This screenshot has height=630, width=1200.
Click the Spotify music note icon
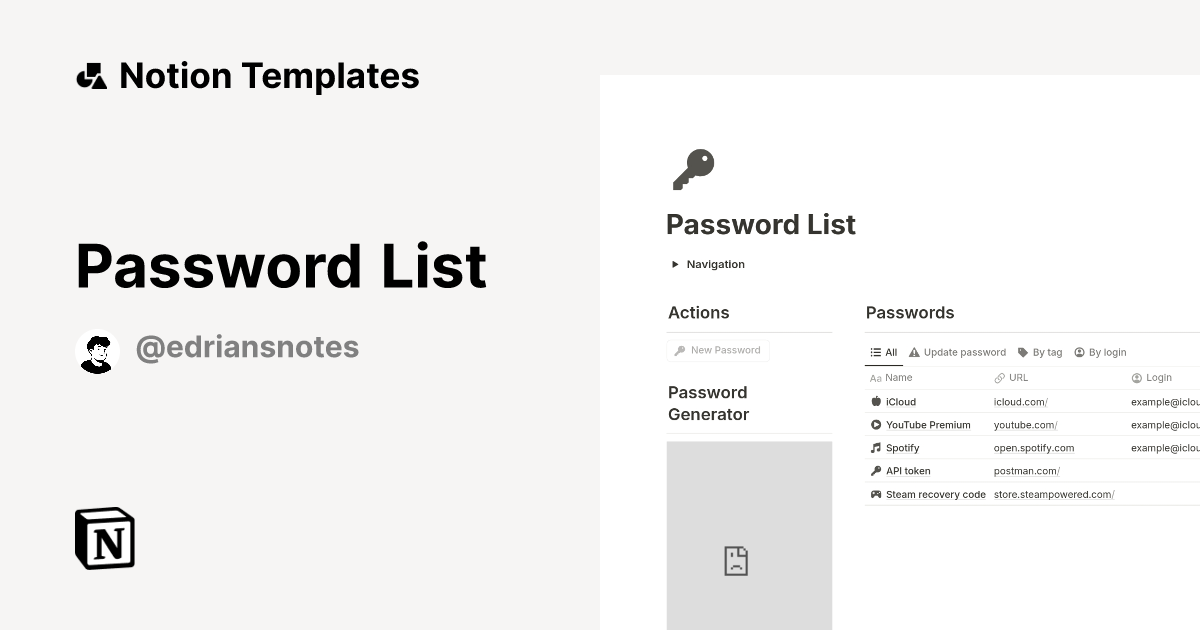(876, 448)
